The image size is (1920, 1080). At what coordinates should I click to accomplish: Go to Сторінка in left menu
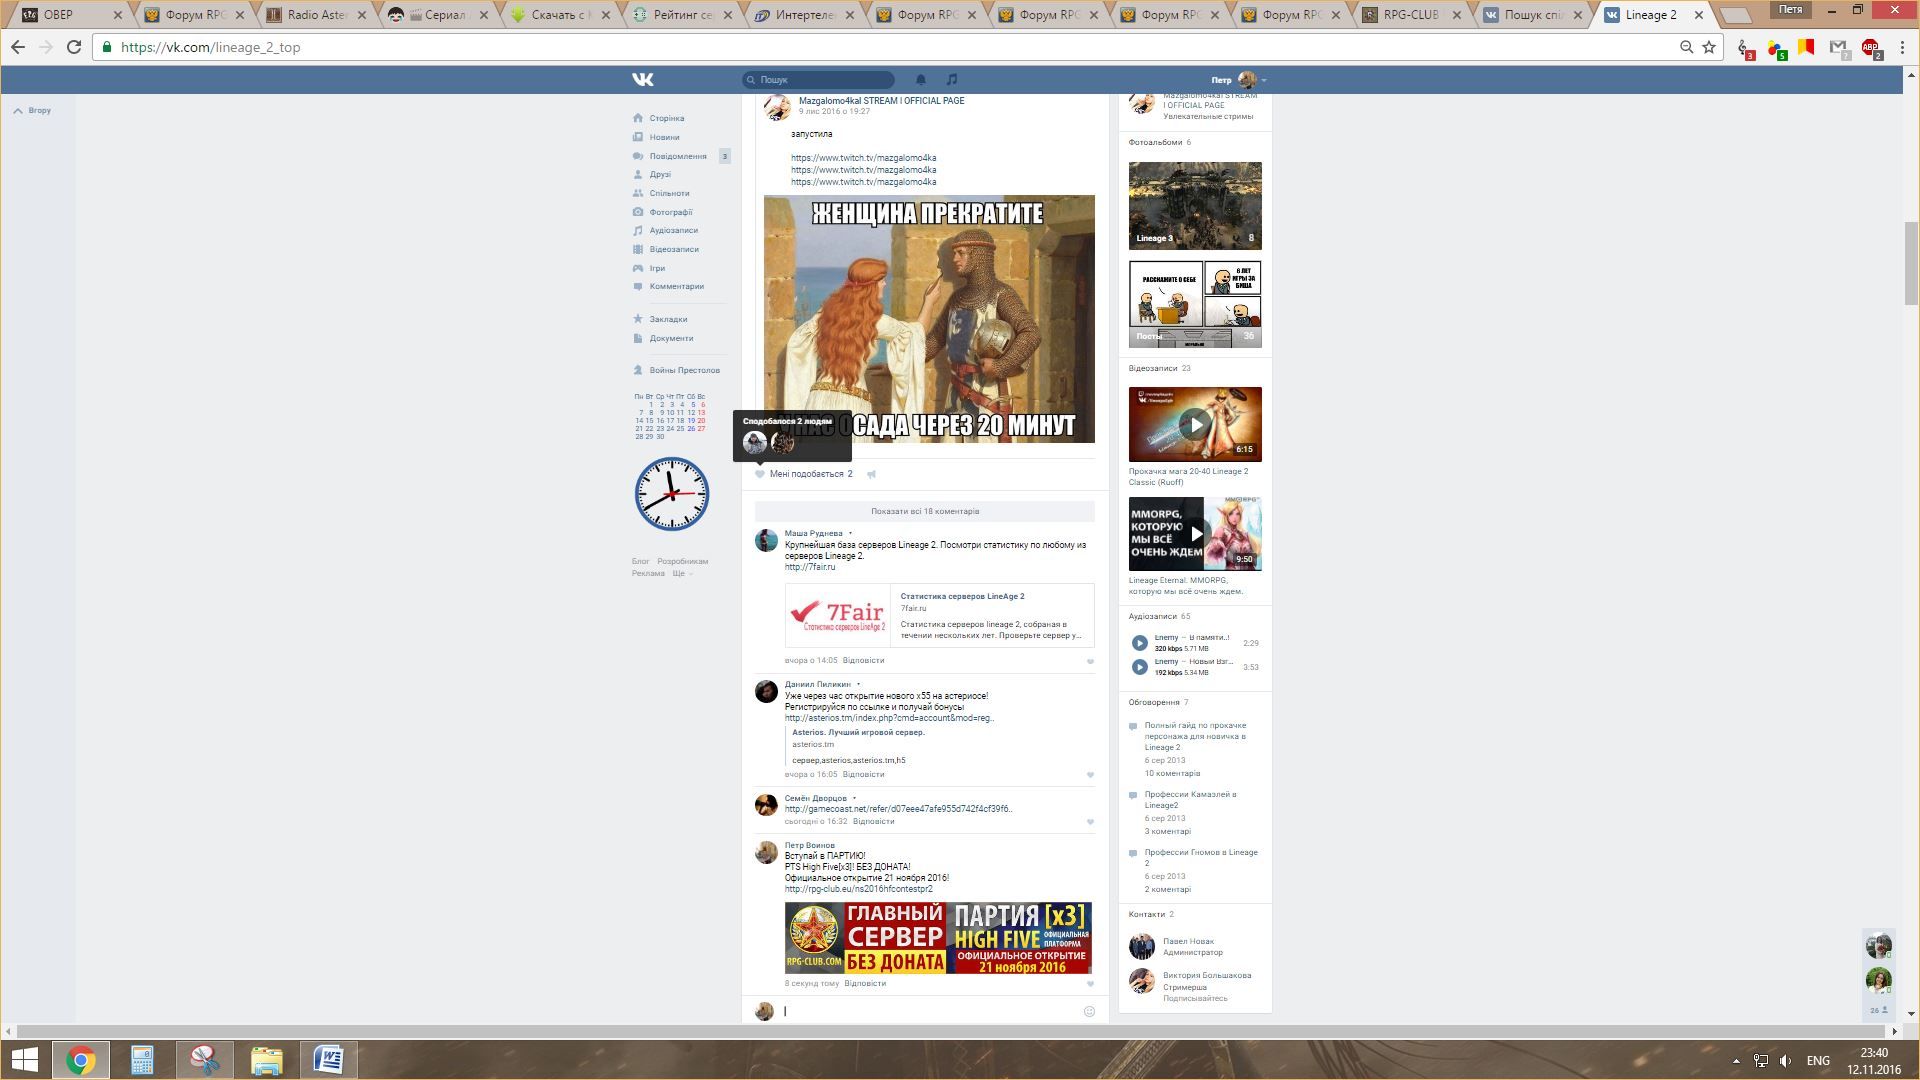pyautogui.click(x=666, y=118)
